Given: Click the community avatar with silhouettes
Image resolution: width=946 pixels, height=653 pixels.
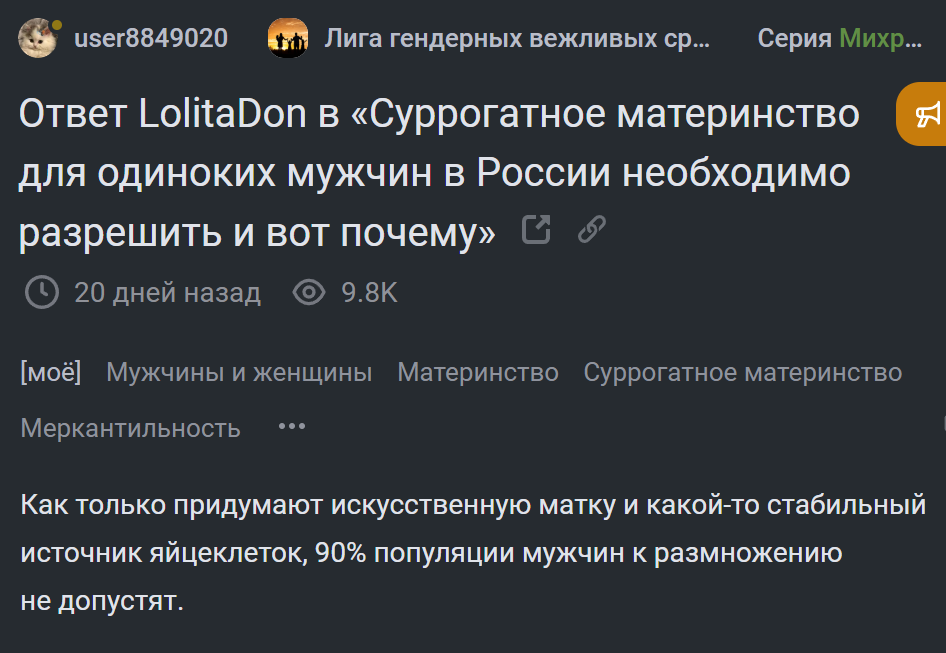Looking at the screenshot, I should [288, 39].
